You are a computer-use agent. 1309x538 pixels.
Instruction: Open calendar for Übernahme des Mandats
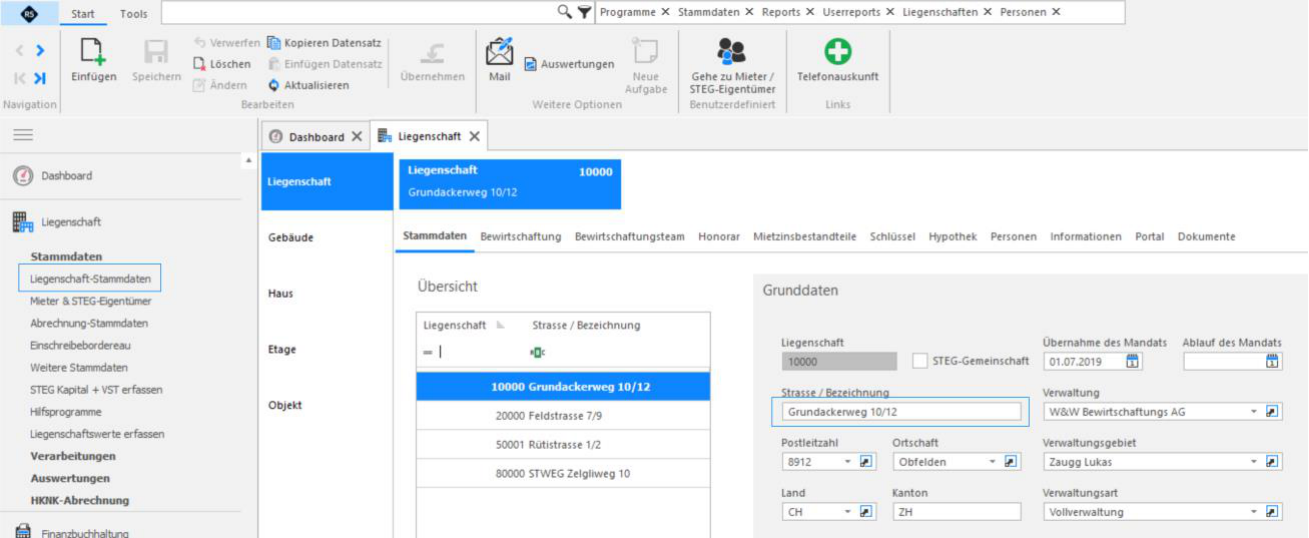coord(1133,361)
